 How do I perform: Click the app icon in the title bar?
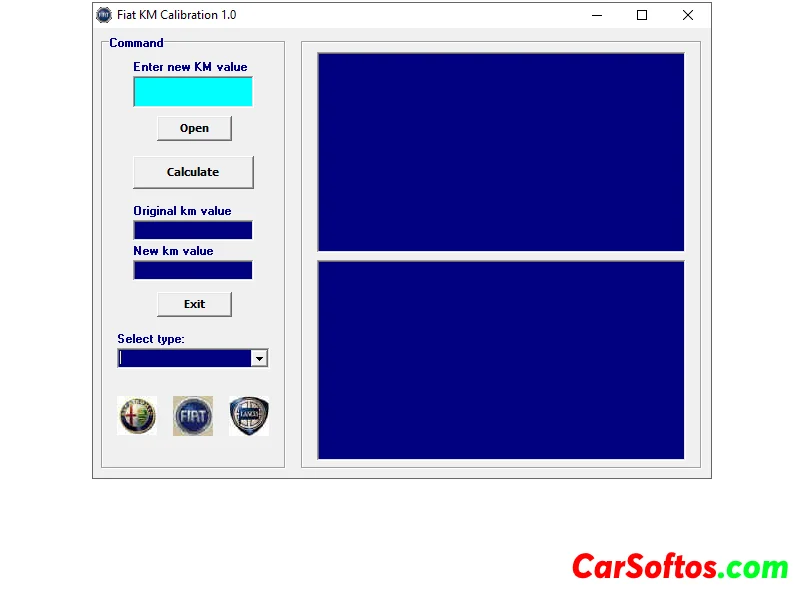point(104,15)
